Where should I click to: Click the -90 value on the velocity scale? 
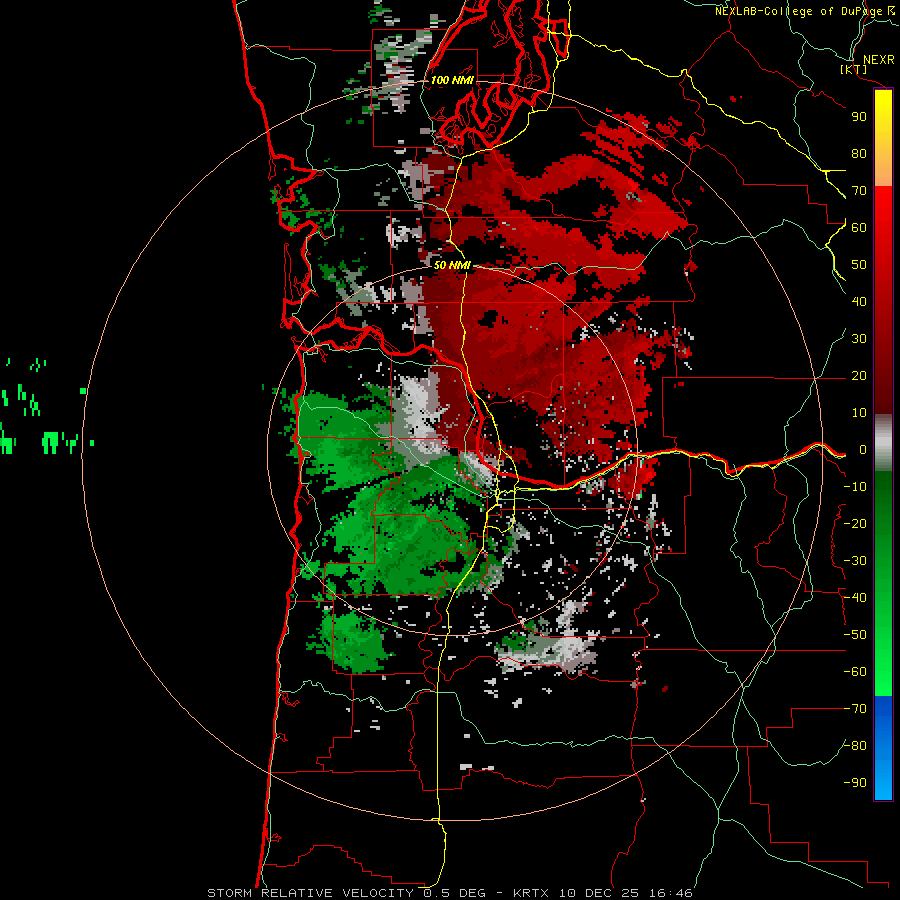click(855, 783)
